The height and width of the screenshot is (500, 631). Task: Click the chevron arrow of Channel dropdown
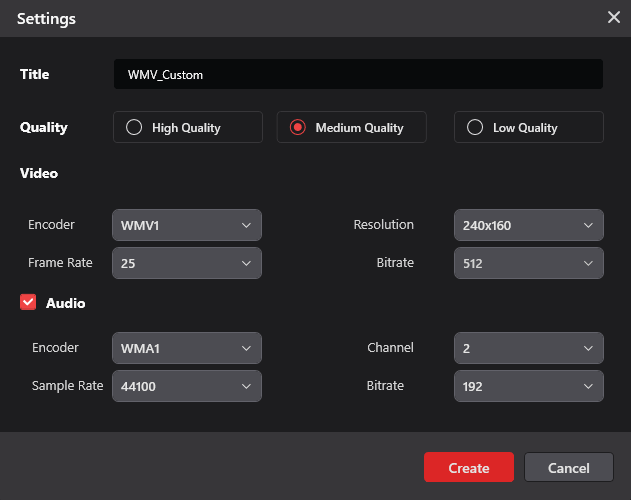588,348
